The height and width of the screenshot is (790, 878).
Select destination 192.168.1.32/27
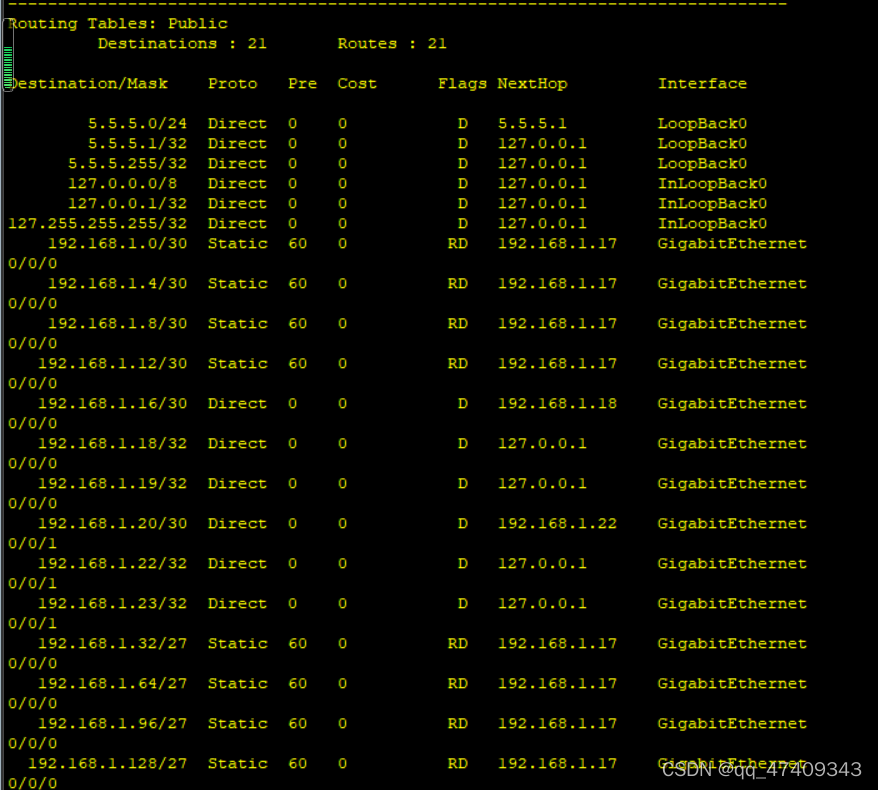(x=113, y=643)
